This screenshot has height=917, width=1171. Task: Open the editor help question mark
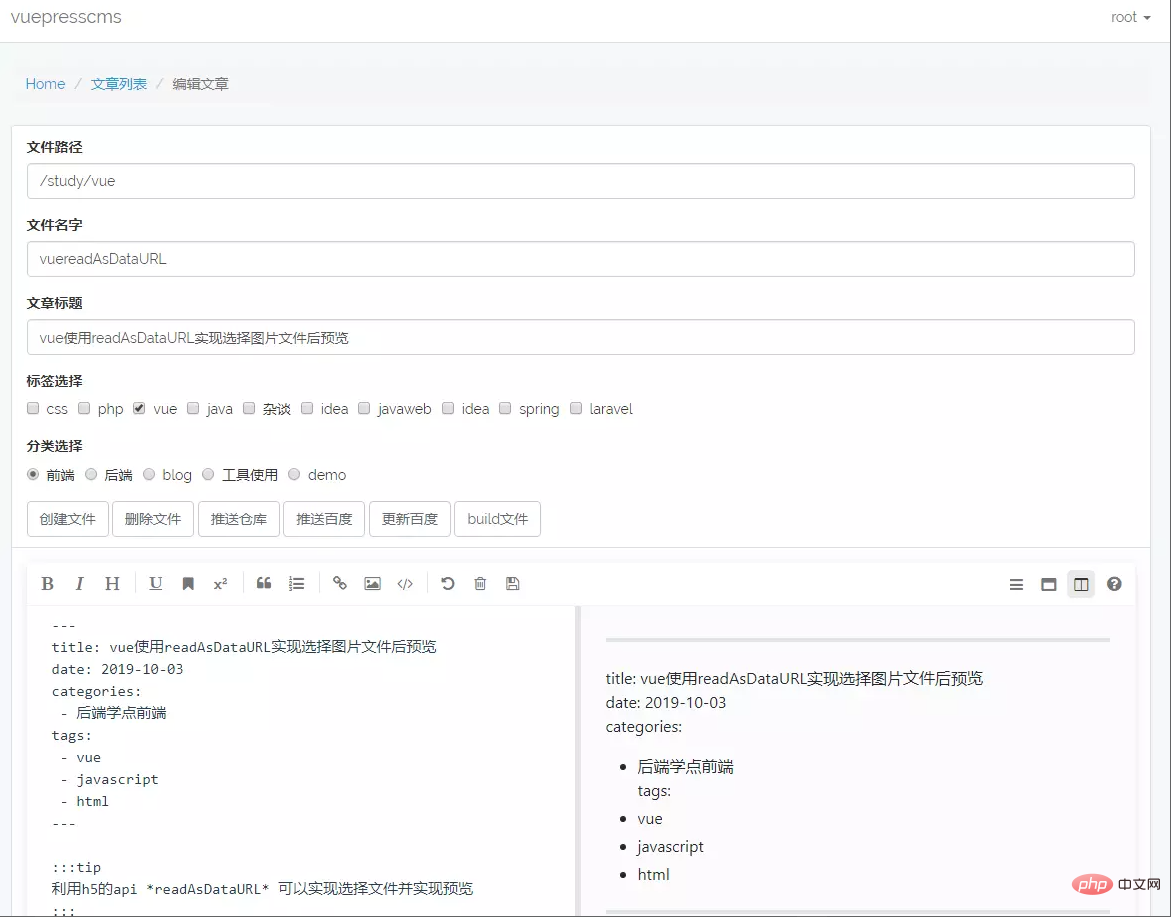point(1114,584)
